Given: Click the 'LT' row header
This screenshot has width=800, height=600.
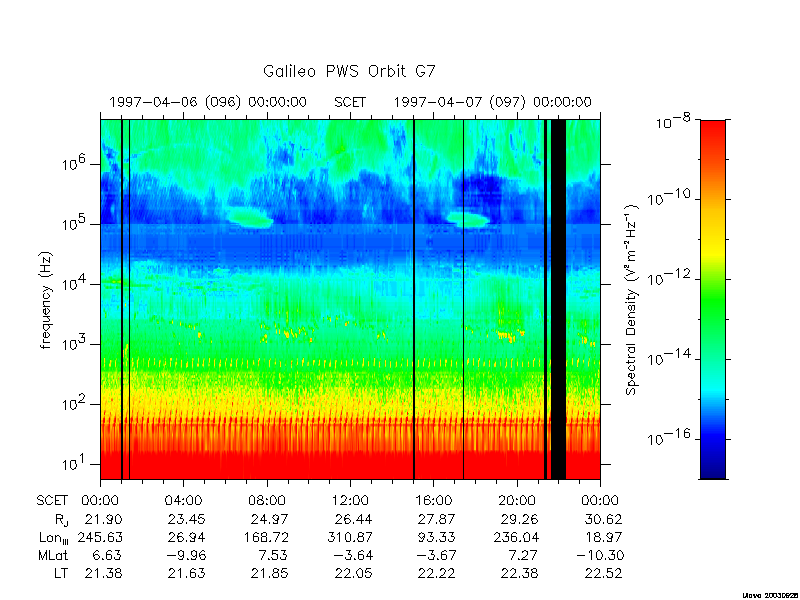Looking at the screenshot, I should tap(61, 573).
